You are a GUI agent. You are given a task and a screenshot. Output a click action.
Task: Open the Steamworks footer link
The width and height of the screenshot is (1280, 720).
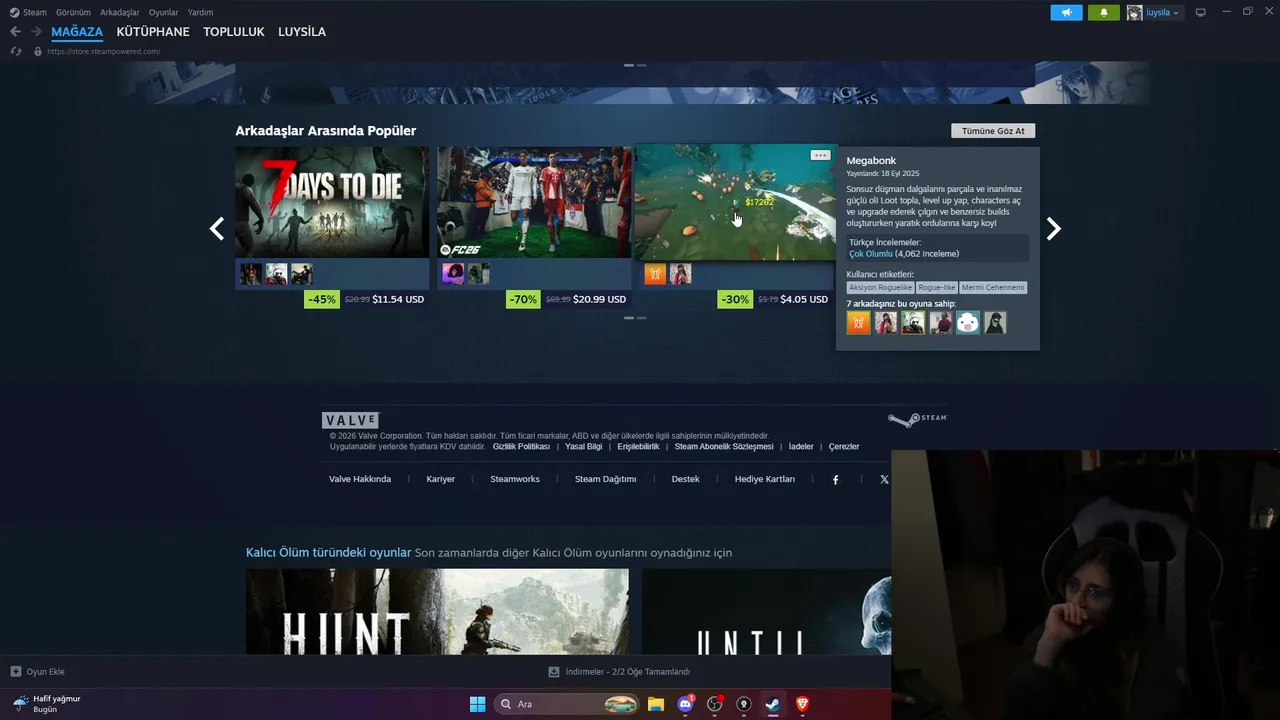click(515, 479)
